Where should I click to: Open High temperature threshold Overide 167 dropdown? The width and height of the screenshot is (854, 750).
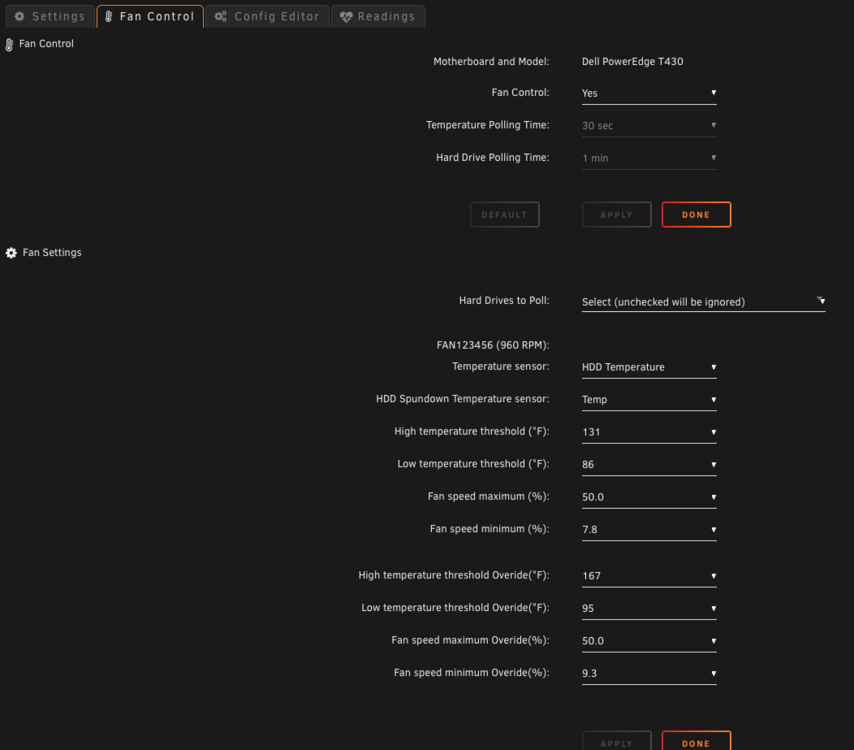(649, 576)
